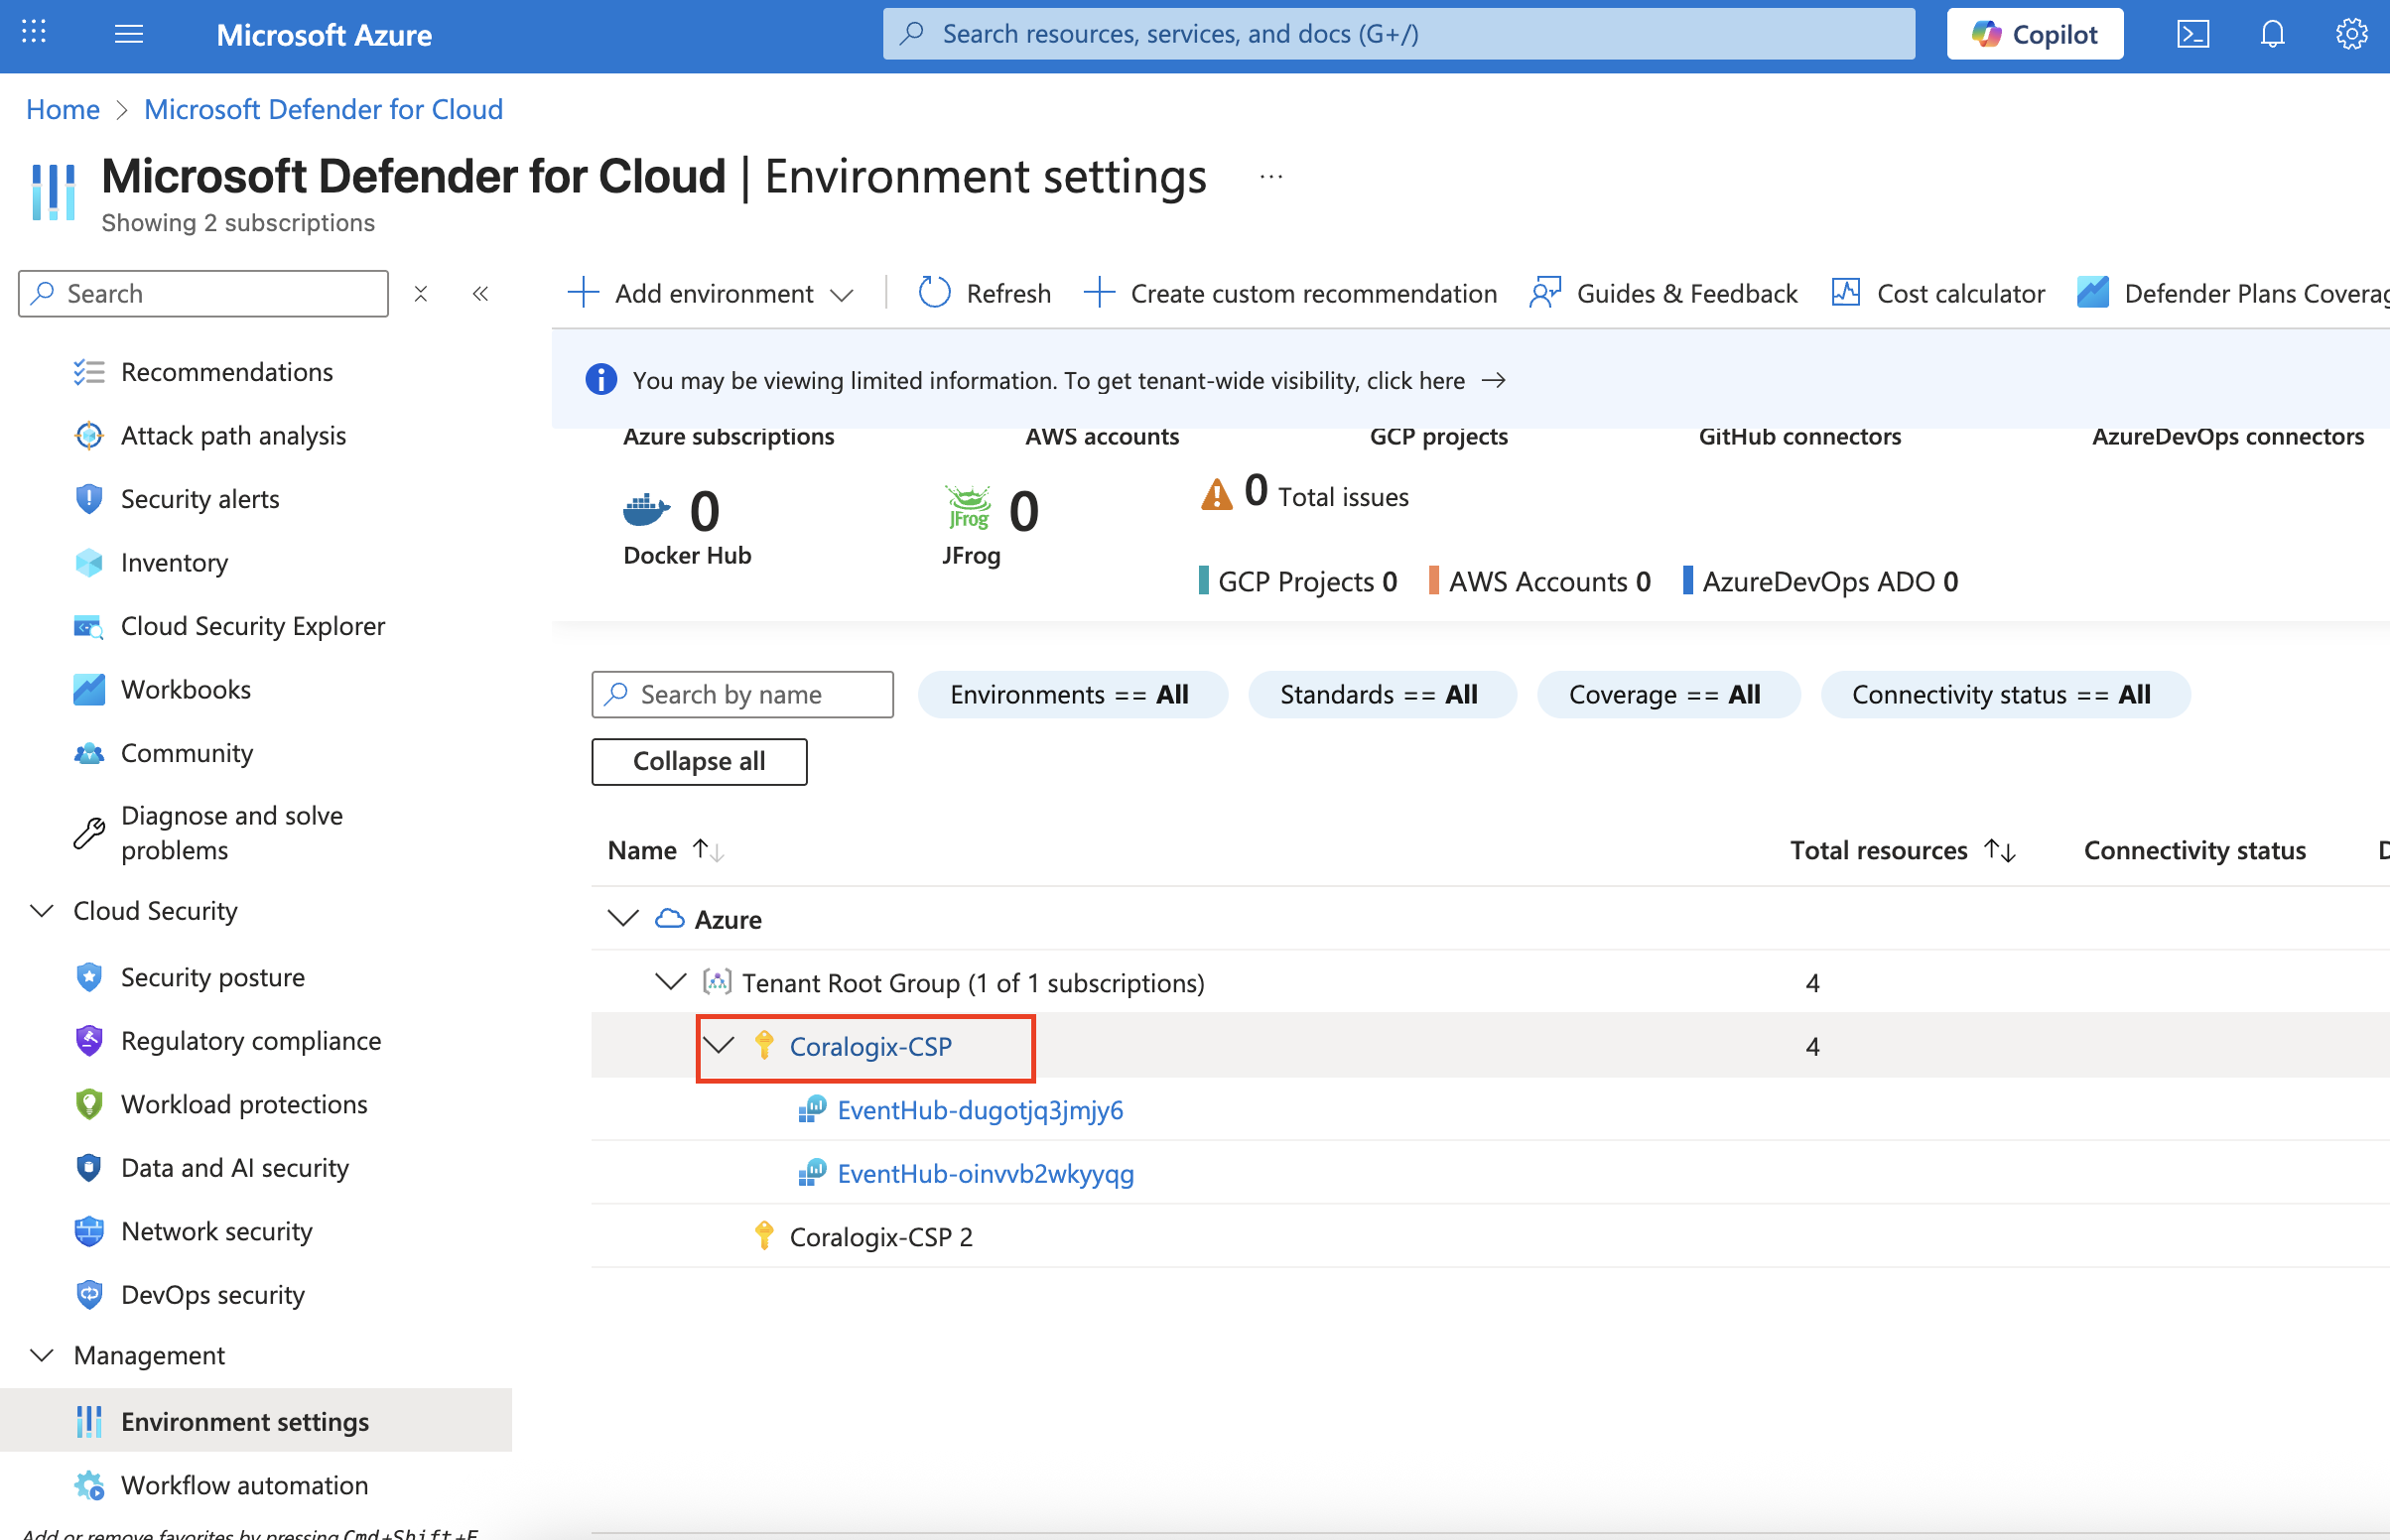Click the Azure apps grid icon
This screenshot has height=1540, width=2390.
(34, 32)
